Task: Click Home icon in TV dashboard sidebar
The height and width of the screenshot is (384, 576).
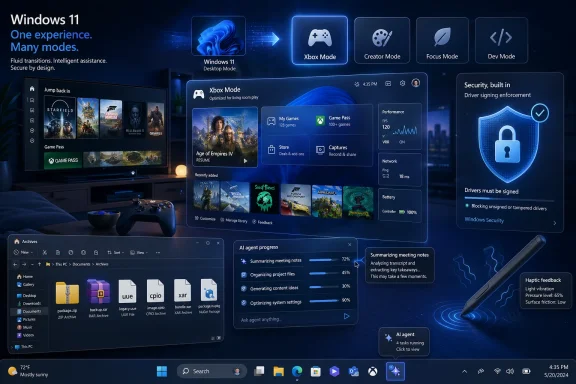Action: (x=32, y=89)
